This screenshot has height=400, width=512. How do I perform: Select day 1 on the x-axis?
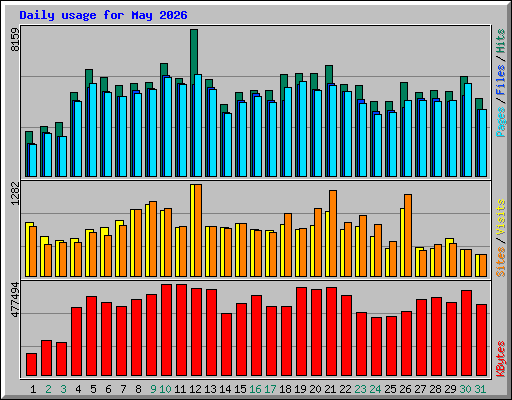coord(33,389)
